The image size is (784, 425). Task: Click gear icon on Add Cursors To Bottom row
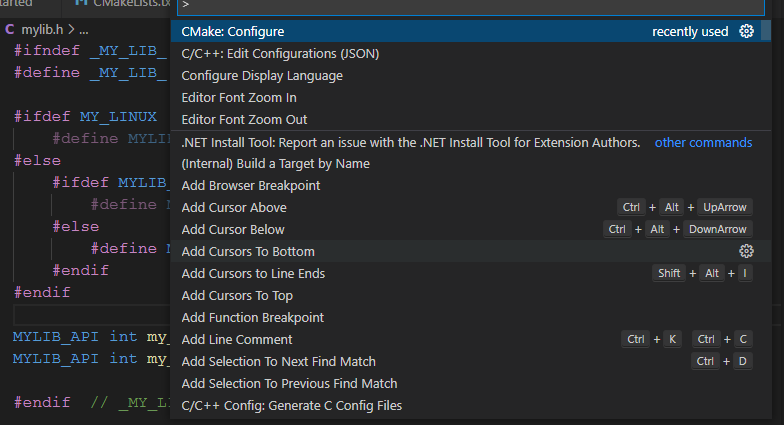[746, 251]
